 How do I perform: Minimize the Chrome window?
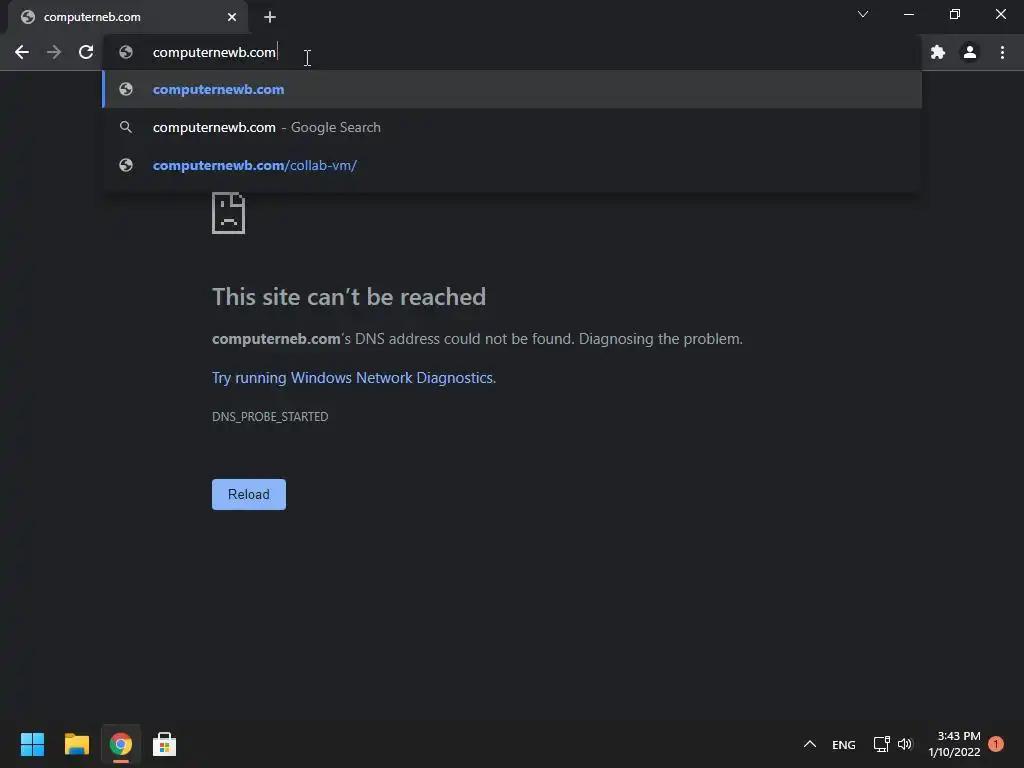(x=909, y=14)
